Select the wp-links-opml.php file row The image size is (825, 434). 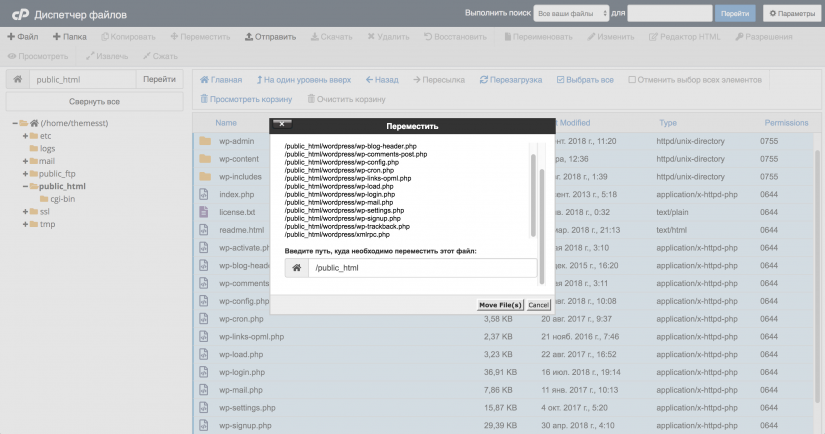coord(505,337)
